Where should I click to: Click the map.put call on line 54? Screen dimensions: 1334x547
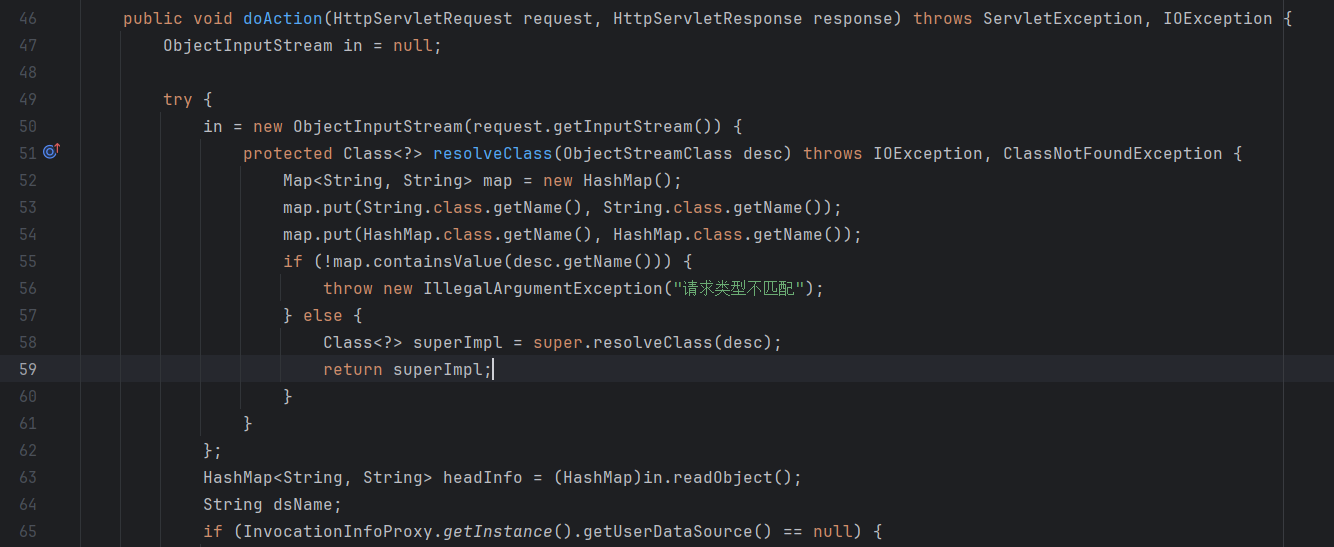coord(318,235)
